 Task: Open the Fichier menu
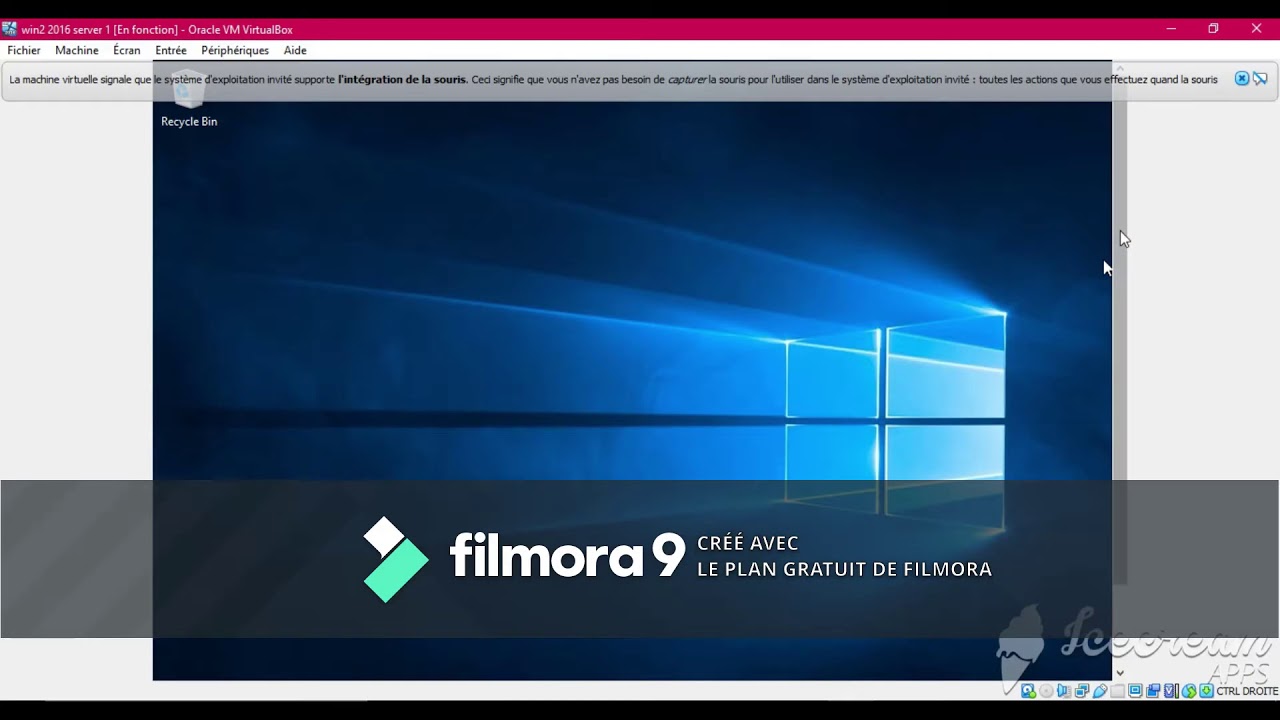tap(24, 50)
